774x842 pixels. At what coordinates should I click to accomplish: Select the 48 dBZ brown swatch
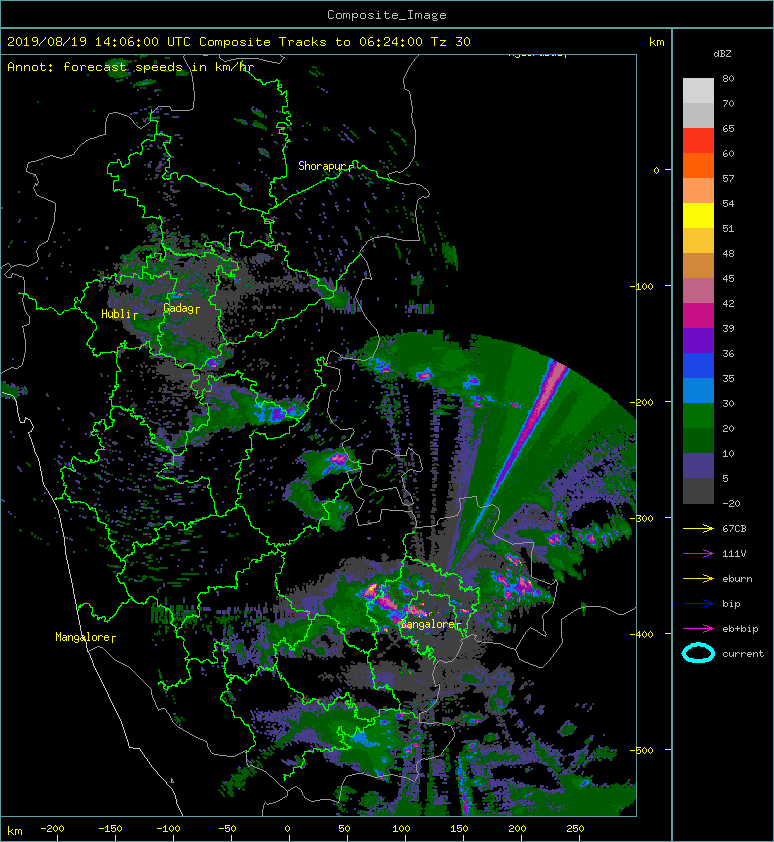(698, 265)
